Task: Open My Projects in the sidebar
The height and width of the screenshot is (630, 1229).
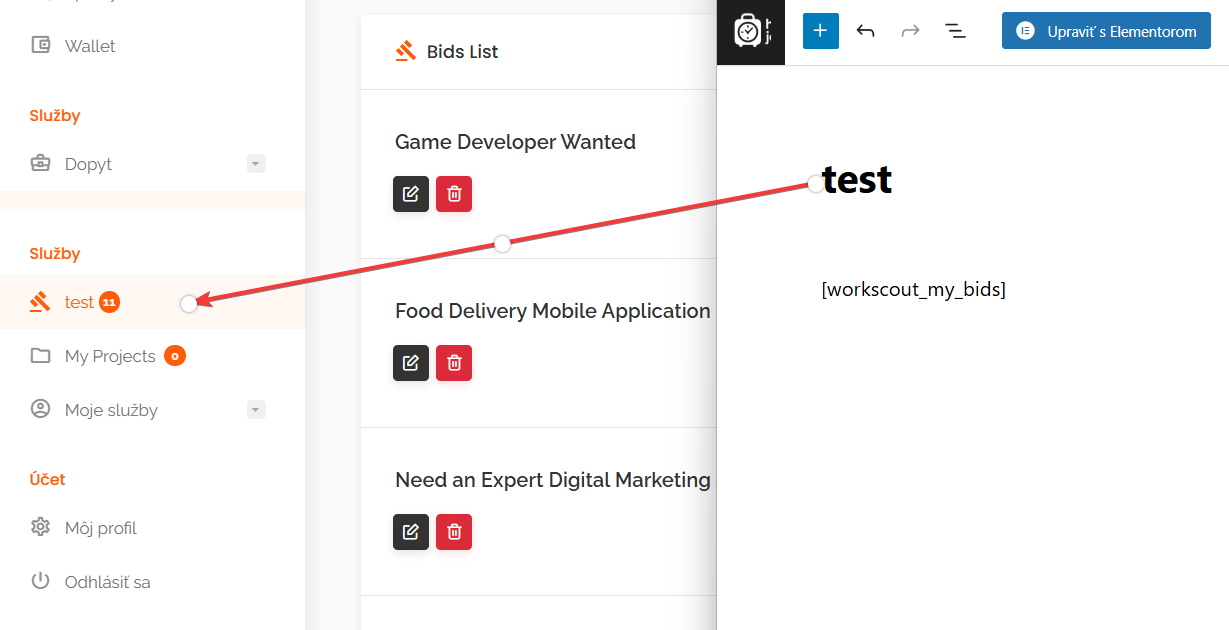Action: (109, 356)
